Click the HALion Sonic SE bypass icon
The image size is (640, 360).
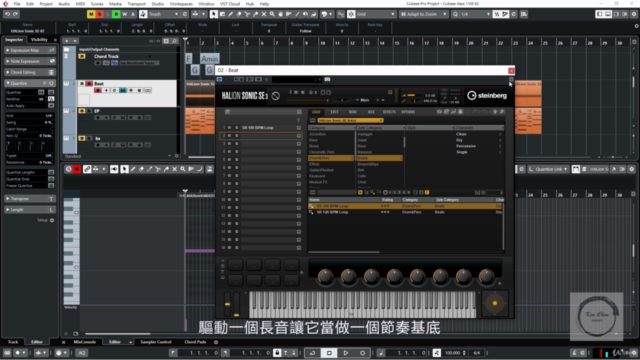pyautogui.click(x=276, y=96)
